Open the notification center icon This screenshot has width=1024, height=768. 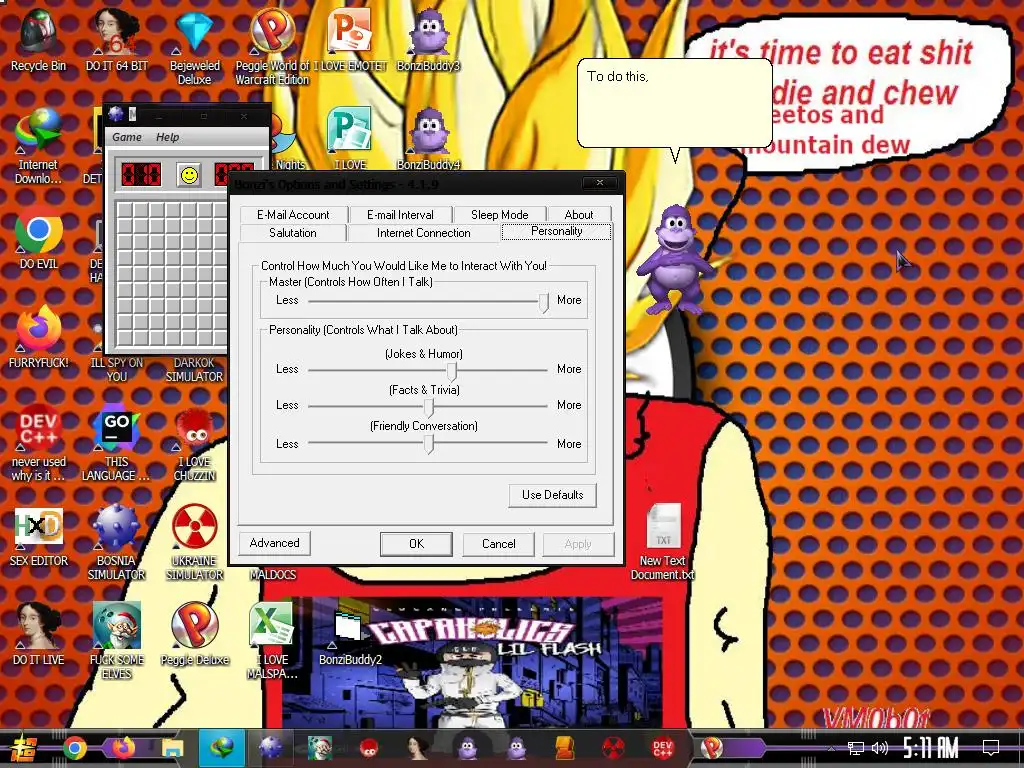tap(991, 748)
